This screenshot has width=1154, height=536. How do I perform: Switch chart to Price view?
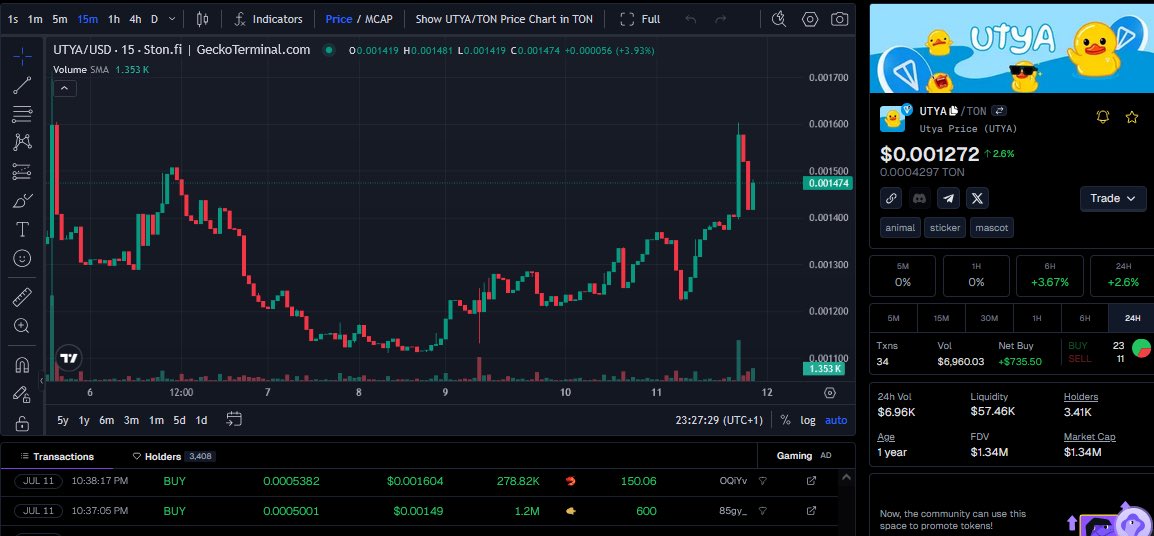tap(339, 19)
